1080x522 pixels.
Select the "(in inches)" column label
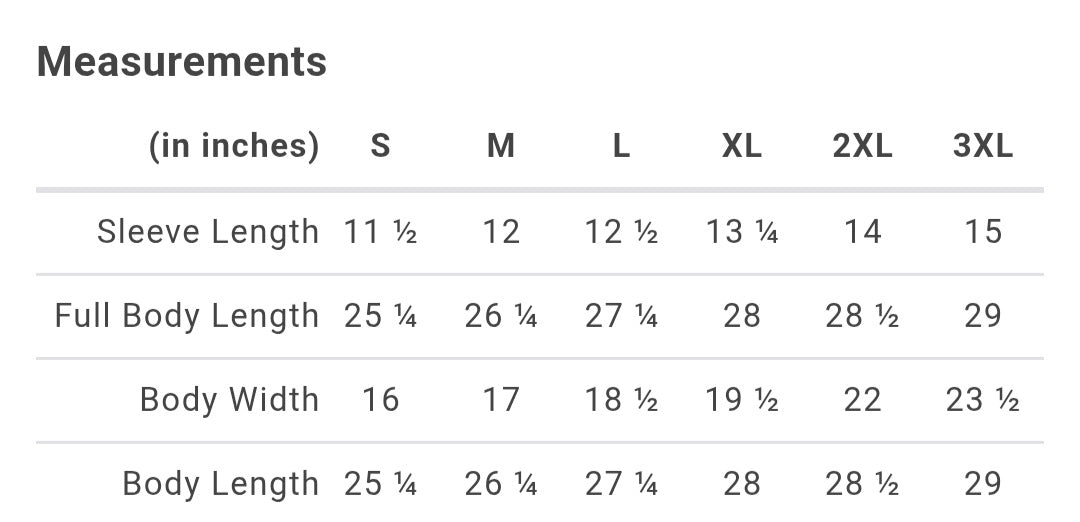tap(234, 146)
